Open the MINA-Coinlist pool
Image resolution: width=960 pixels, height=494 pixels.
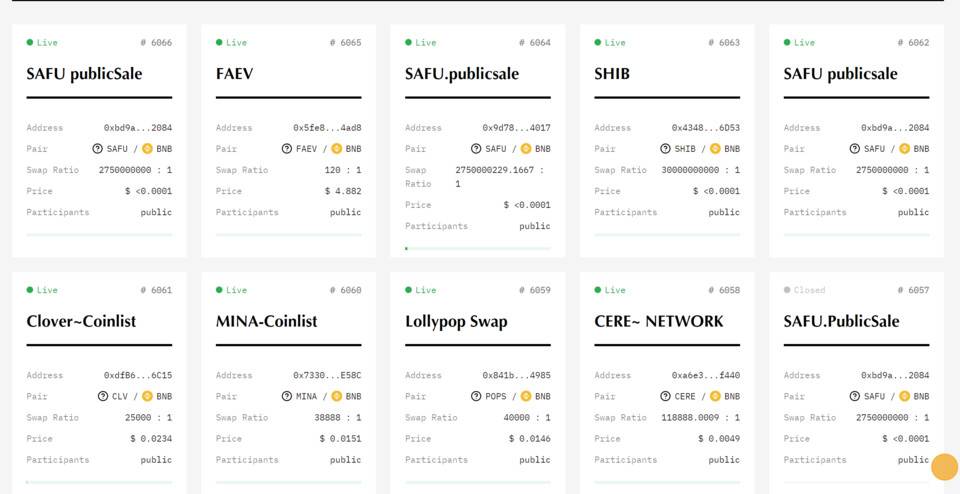pos(266,321)
